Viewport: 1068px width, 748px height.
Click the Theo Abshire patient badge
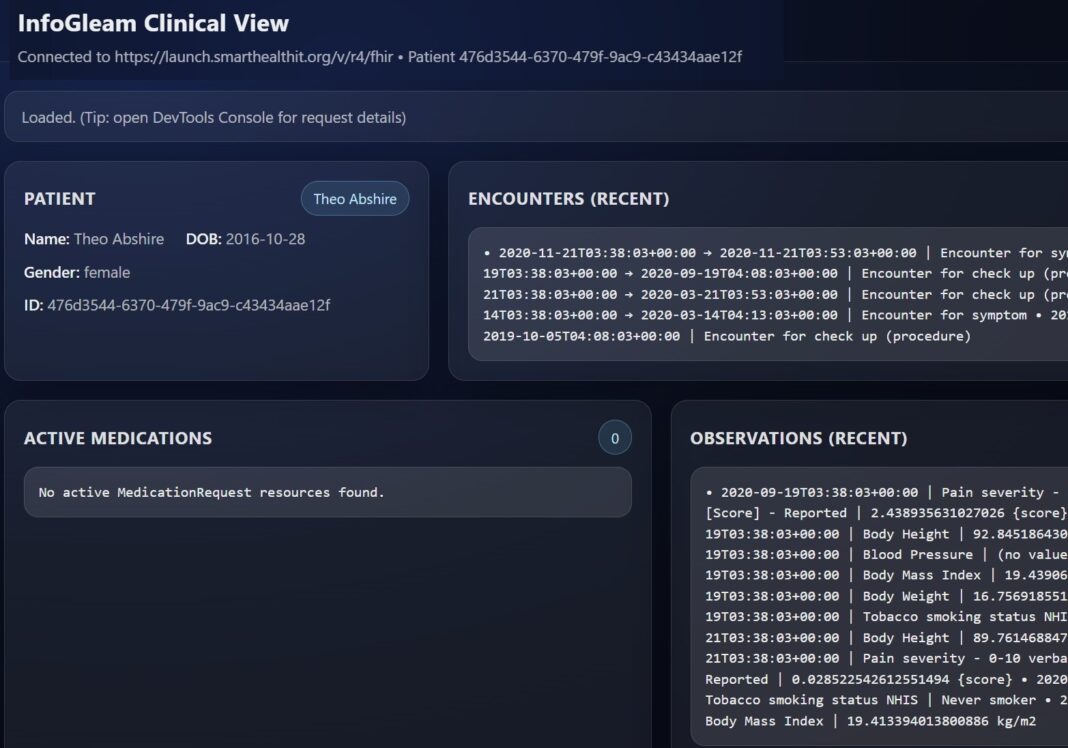click(x=355, y=199)
